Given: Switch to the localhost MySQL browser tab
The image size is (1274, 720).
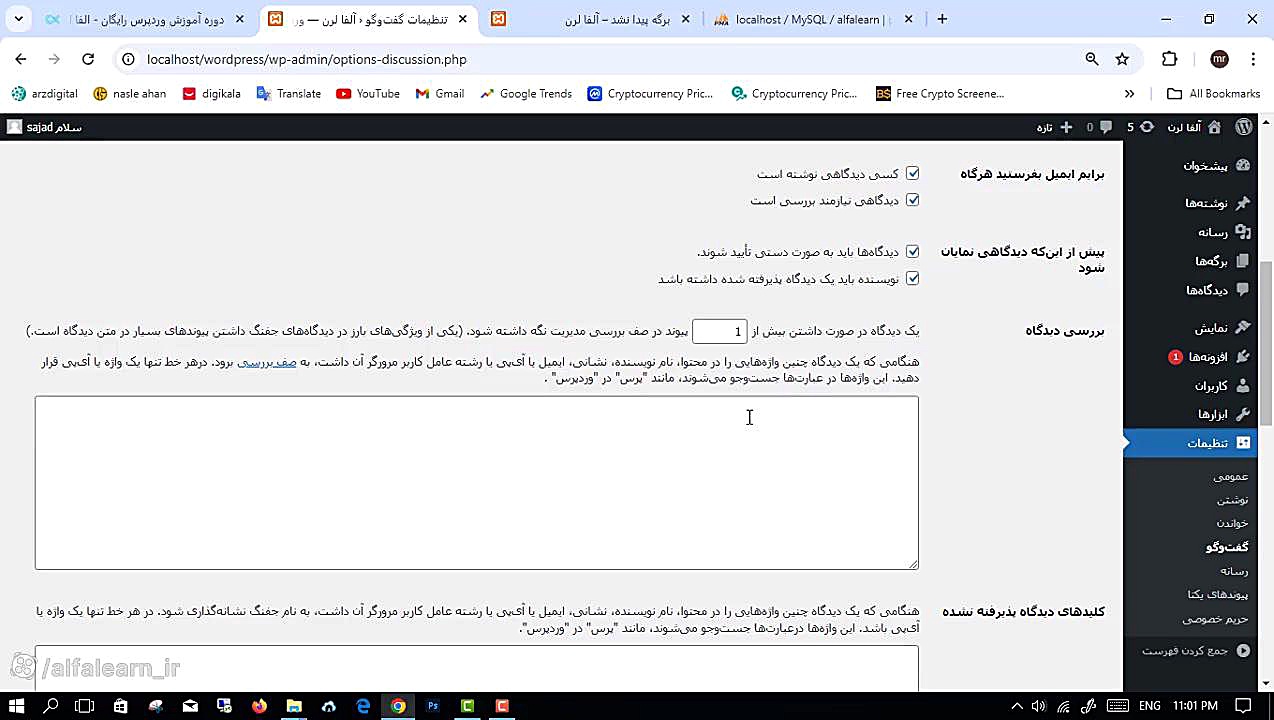Looking at the screenshot, I should click(810, 18).
